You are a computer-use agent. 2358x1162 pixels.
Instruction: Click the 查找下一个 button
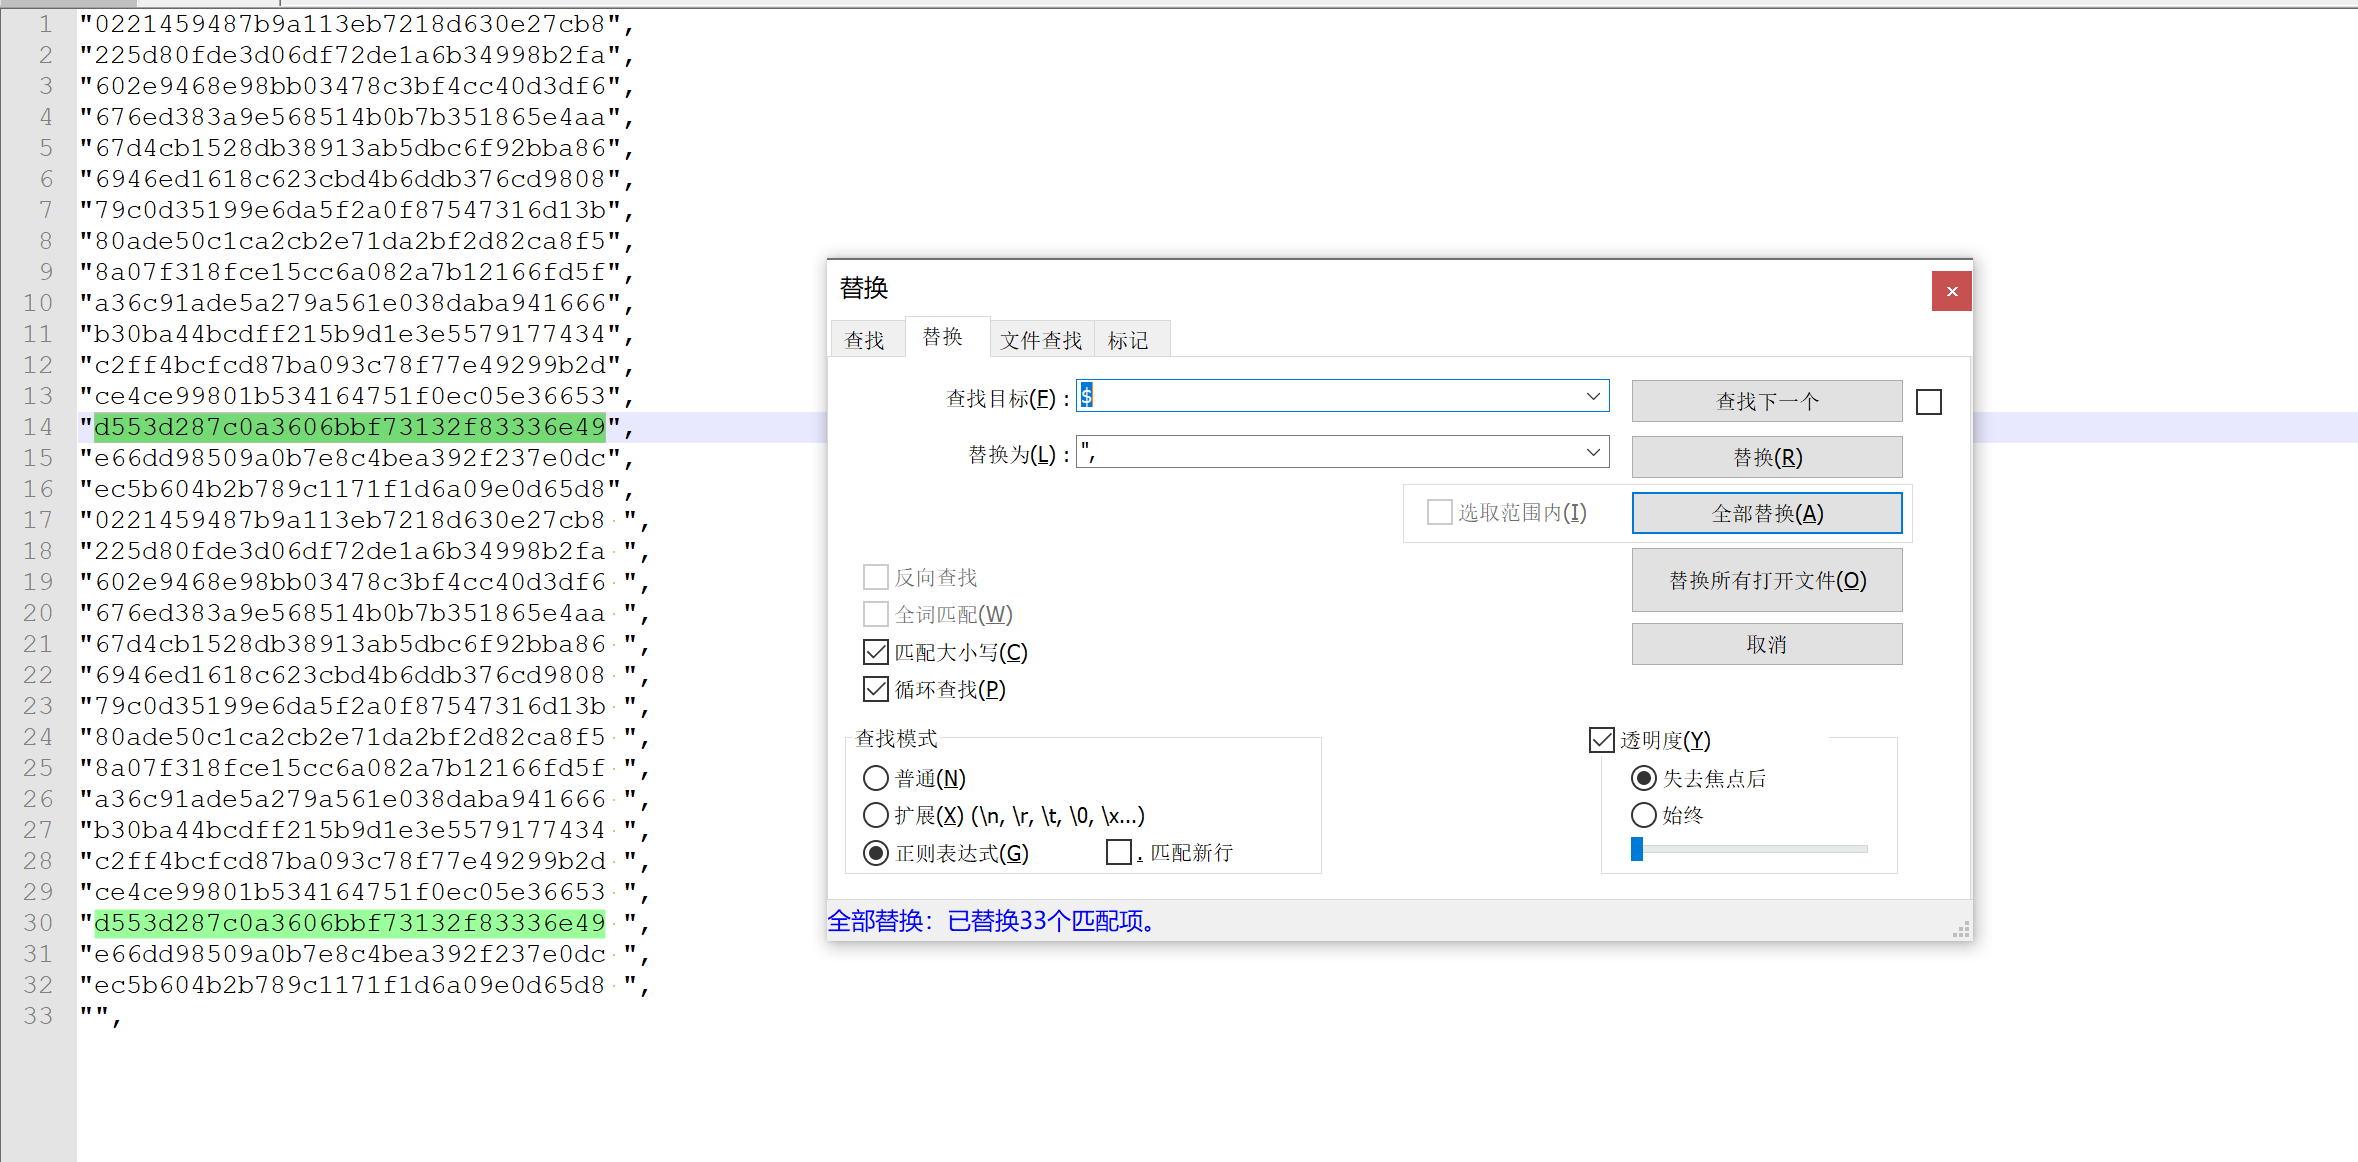coord(1766,400)
